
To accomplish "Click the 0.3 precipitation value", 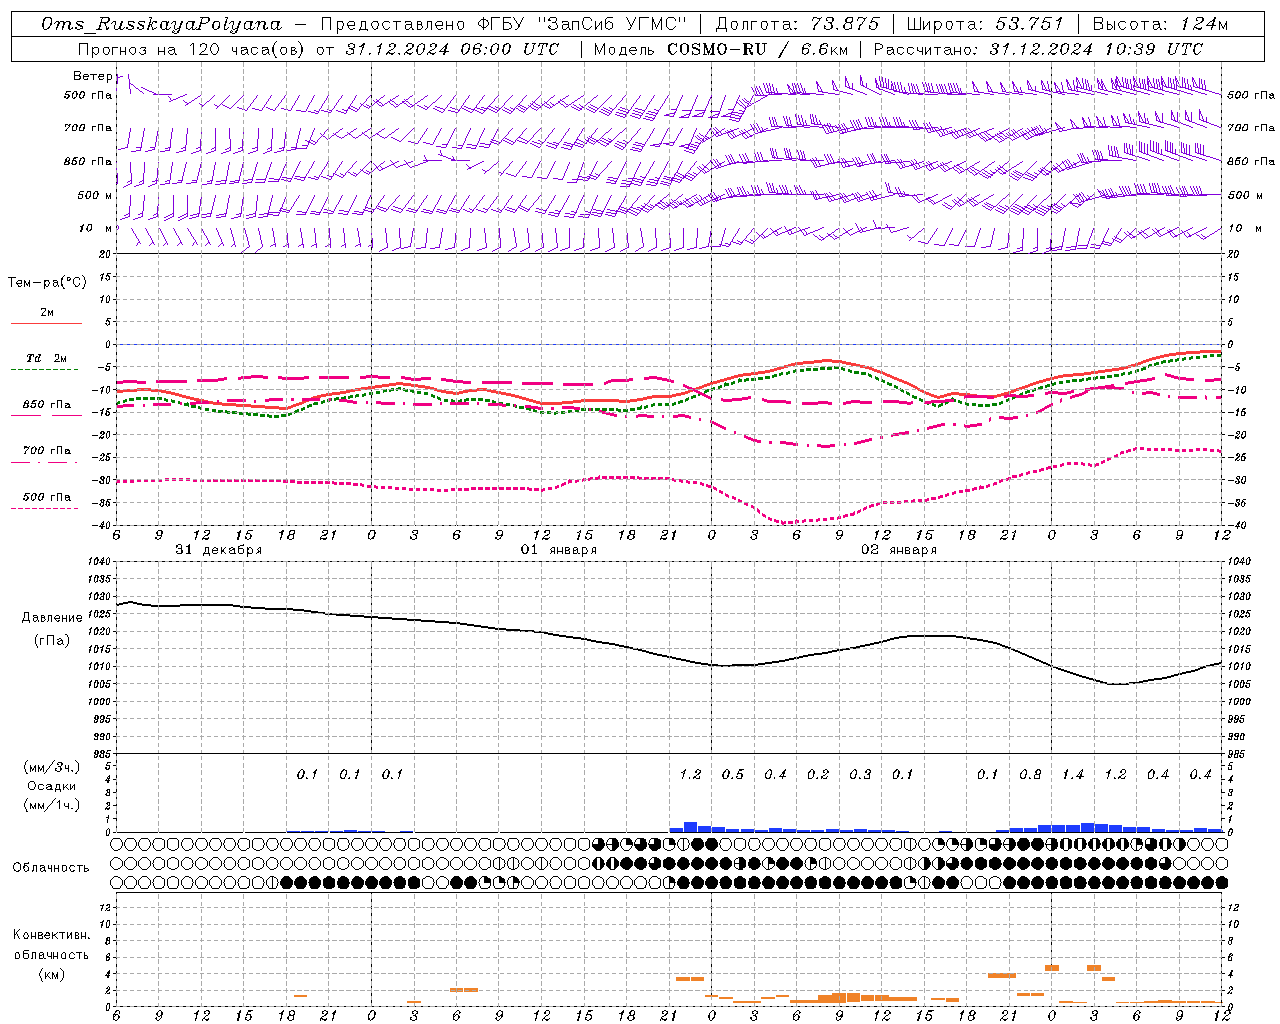I will 860,775.
